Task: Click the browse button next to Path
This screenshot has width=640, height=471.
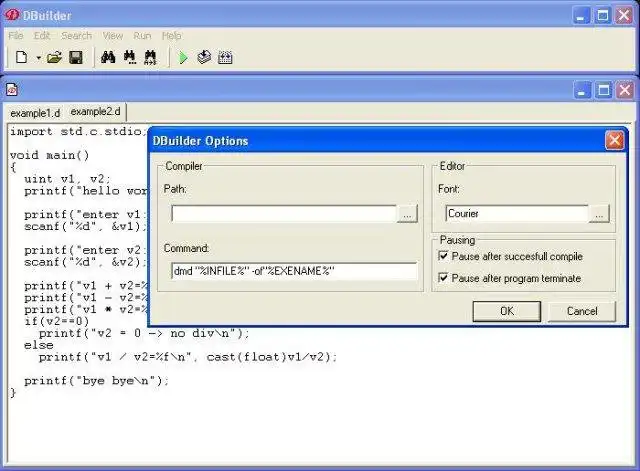Action: pyautogui.click(x=407, y=214)
